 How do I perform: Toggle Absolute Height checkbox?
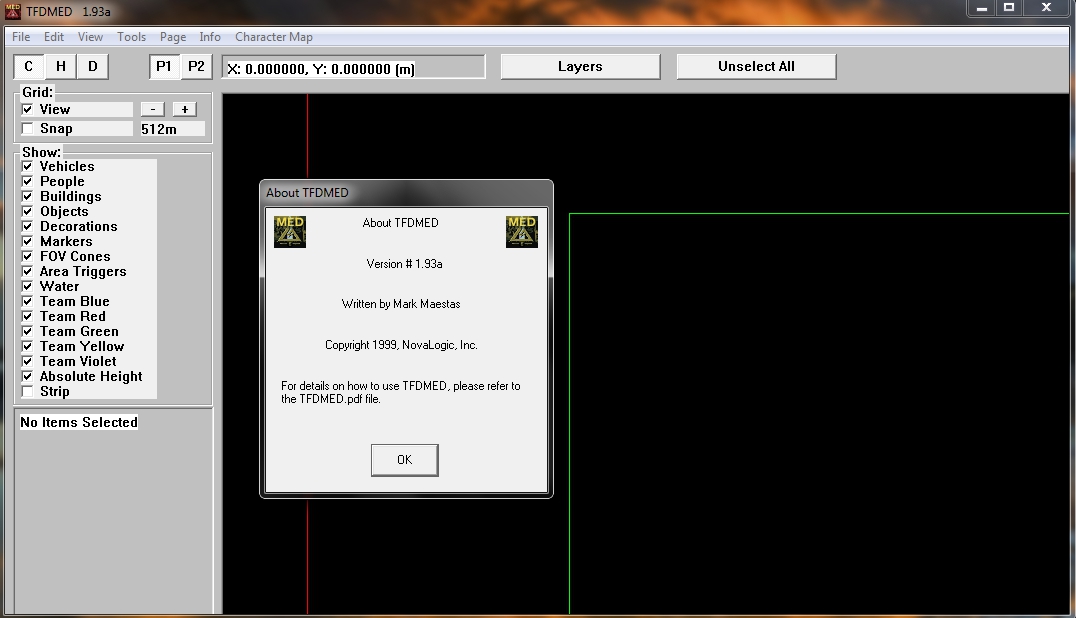pyautogui.click(x=27, y=377)
